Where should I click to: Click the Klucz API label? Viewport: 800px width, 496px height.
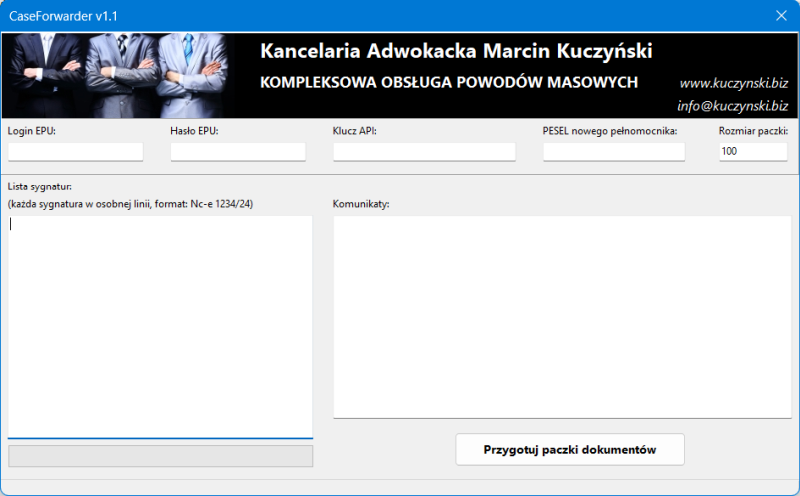coord(354,131)
